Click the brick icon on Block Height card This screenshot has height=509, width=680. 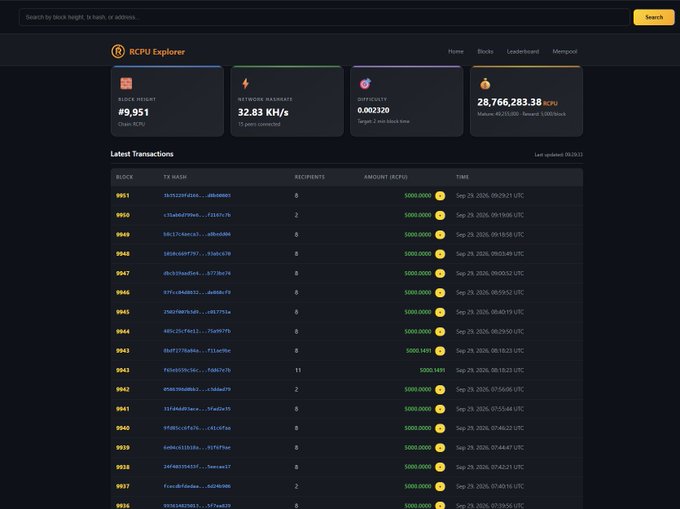point(126,83)
